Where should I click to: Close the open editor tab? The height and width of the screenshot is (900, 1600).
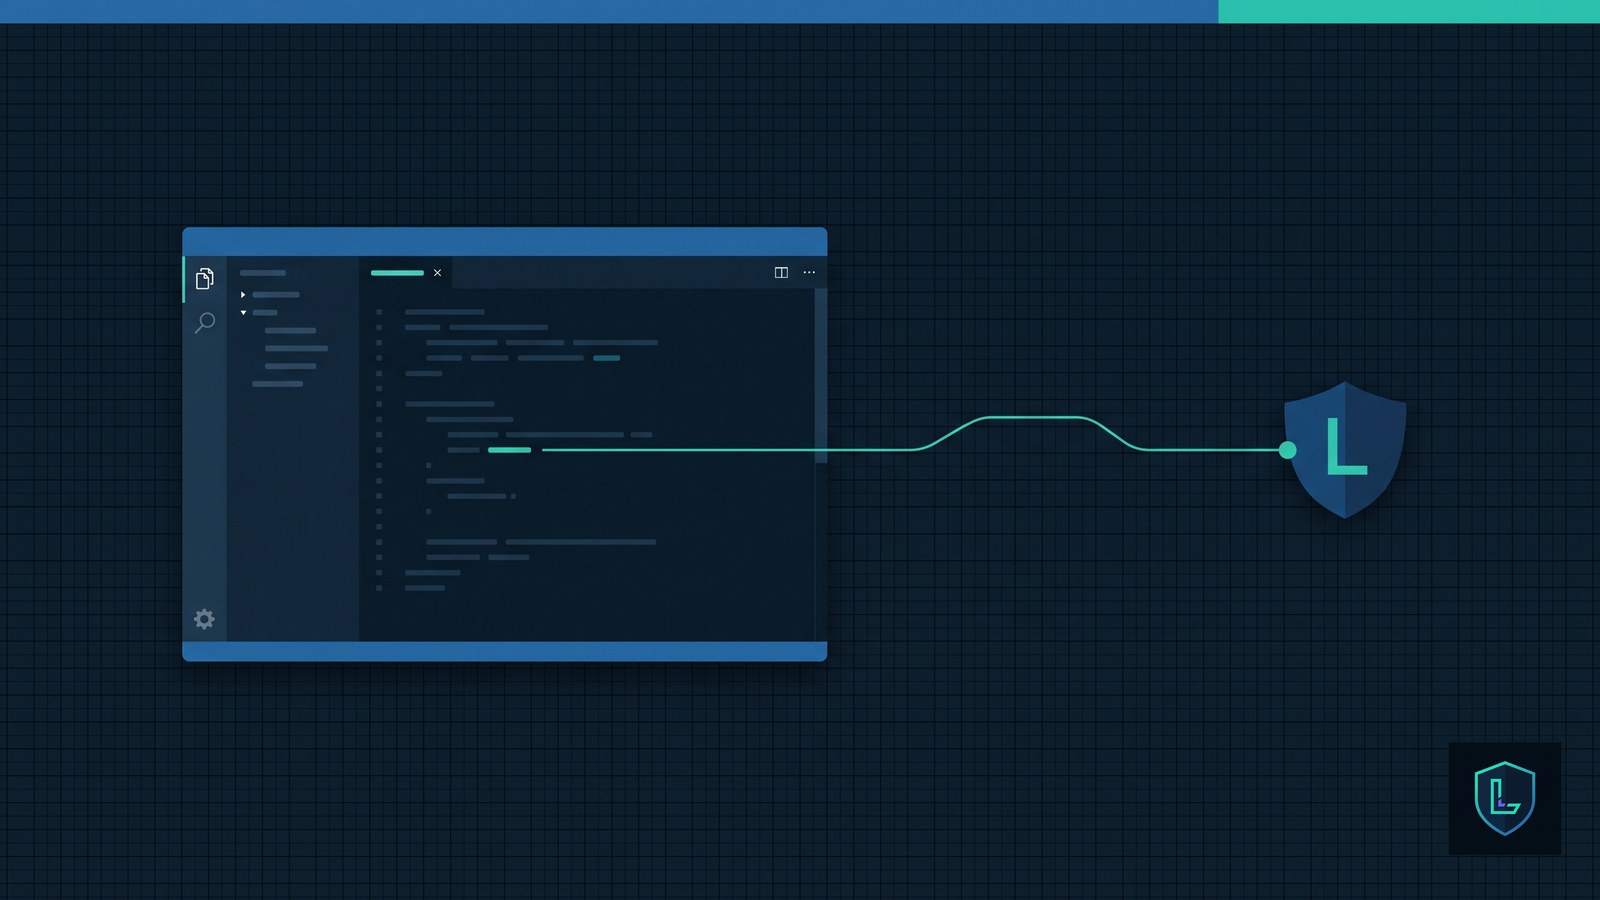(437, 272)
